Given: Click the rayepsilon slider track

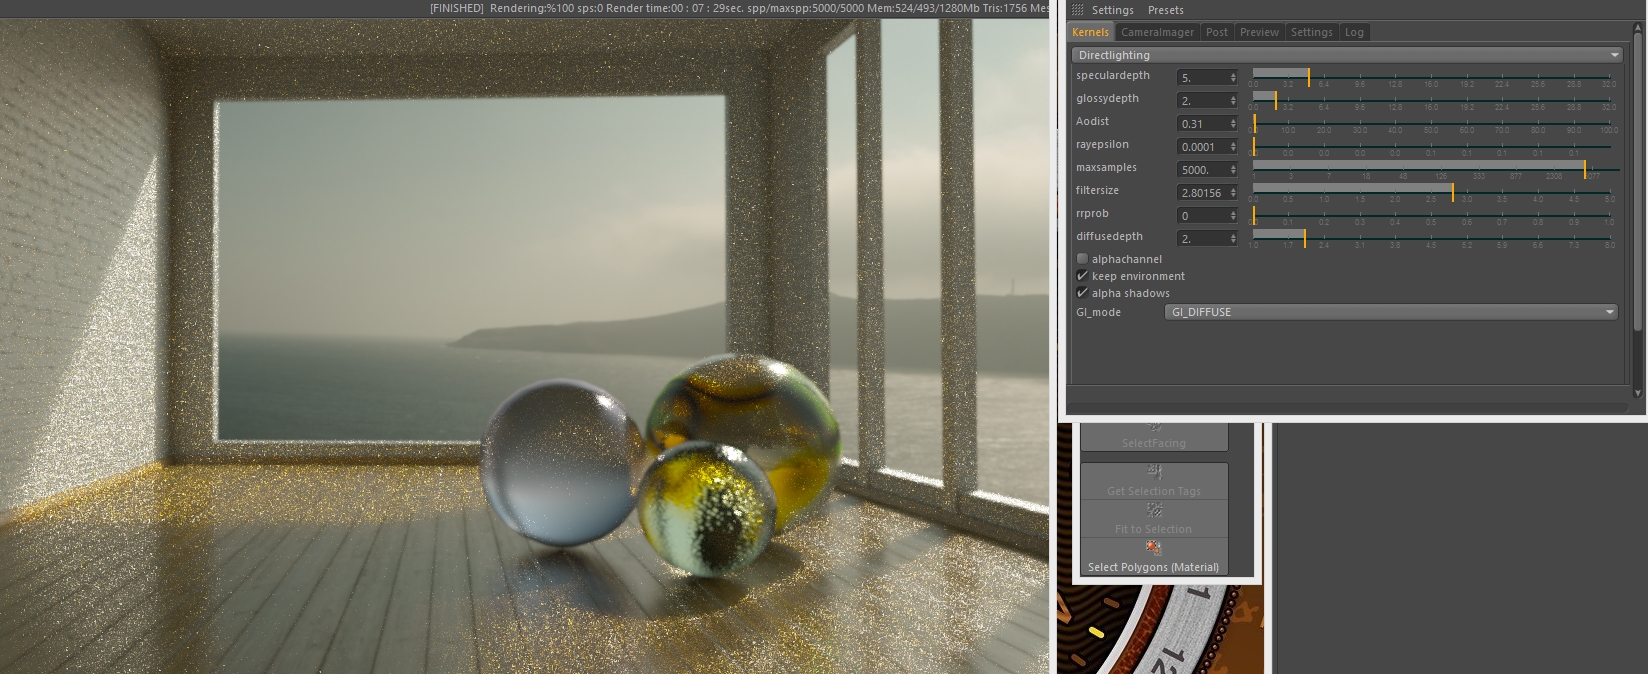Looking at the screenshot, I should [x=1431, y=146].
